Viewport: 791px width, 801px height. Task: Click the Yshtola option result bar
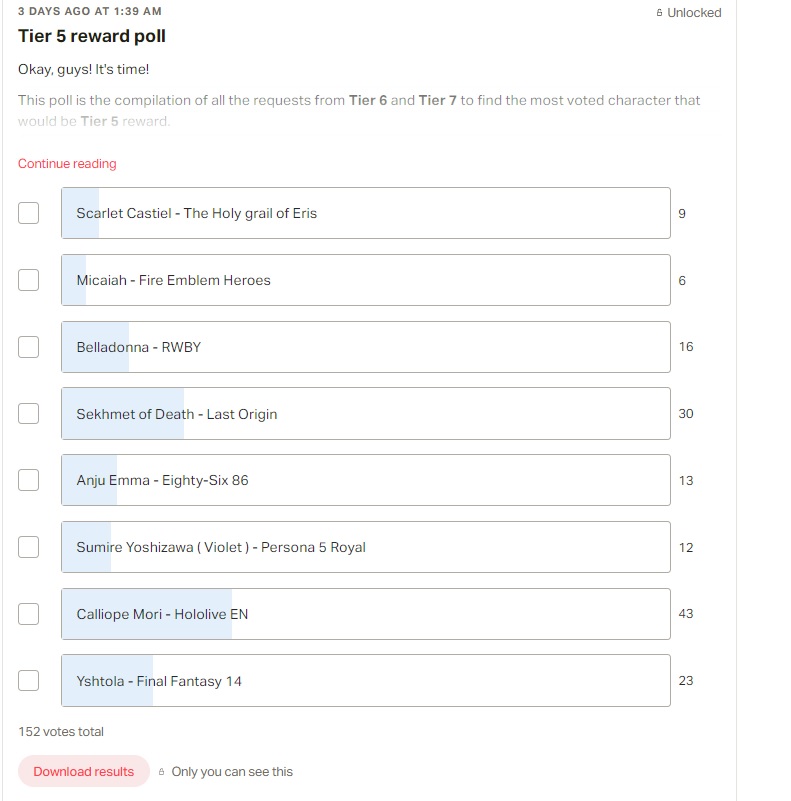tap(366, 680)
